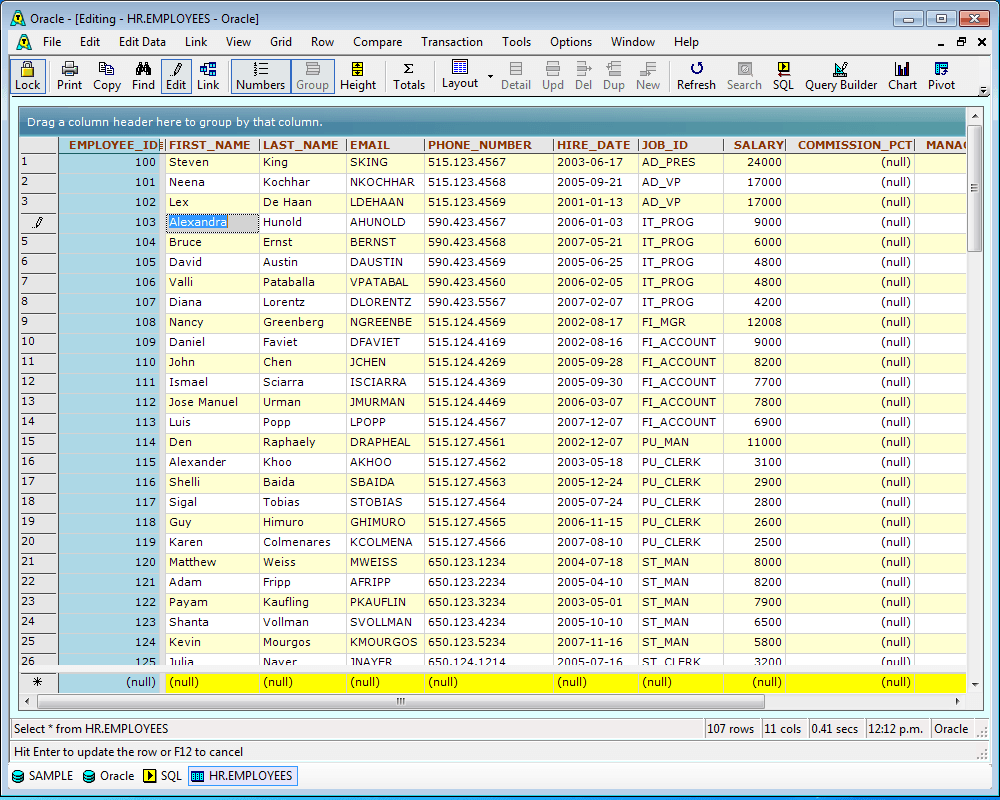Toggle row Numbers display
Viewport: 1000px width, 800px height.
coord(260,76)
